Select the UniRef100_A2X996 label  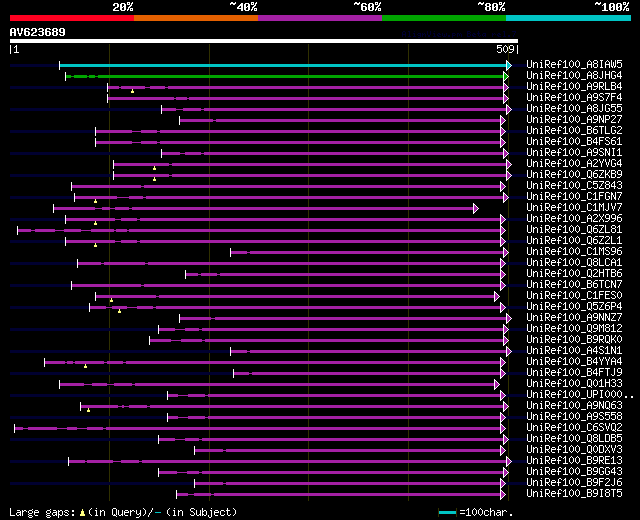click(574, 219)
